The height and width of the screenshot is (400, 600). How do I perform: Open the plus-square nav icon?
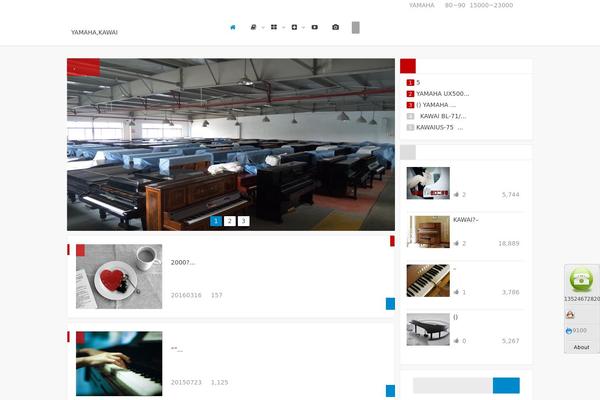pos(294,27)
